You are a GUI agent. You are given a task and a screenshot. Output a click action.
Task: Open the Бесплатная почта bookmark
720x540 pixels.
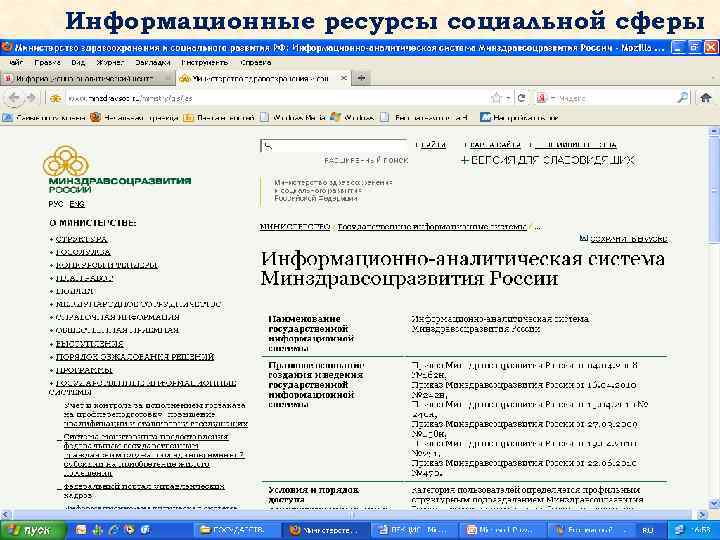[424, 118]
